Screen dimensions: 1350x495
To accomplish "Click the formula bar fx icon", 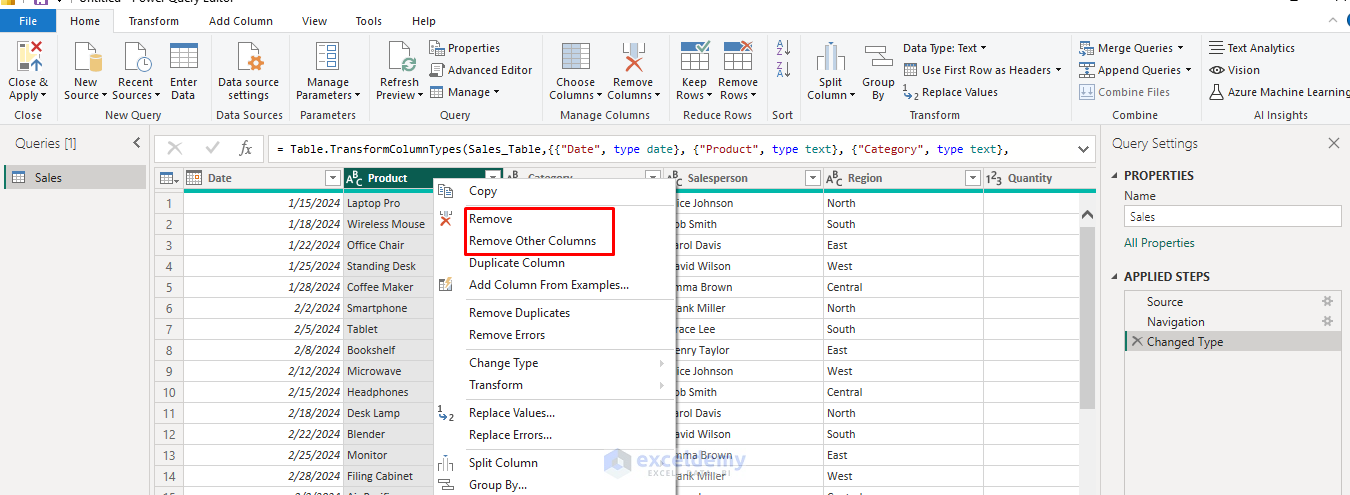I will click(x=246, y=149).
